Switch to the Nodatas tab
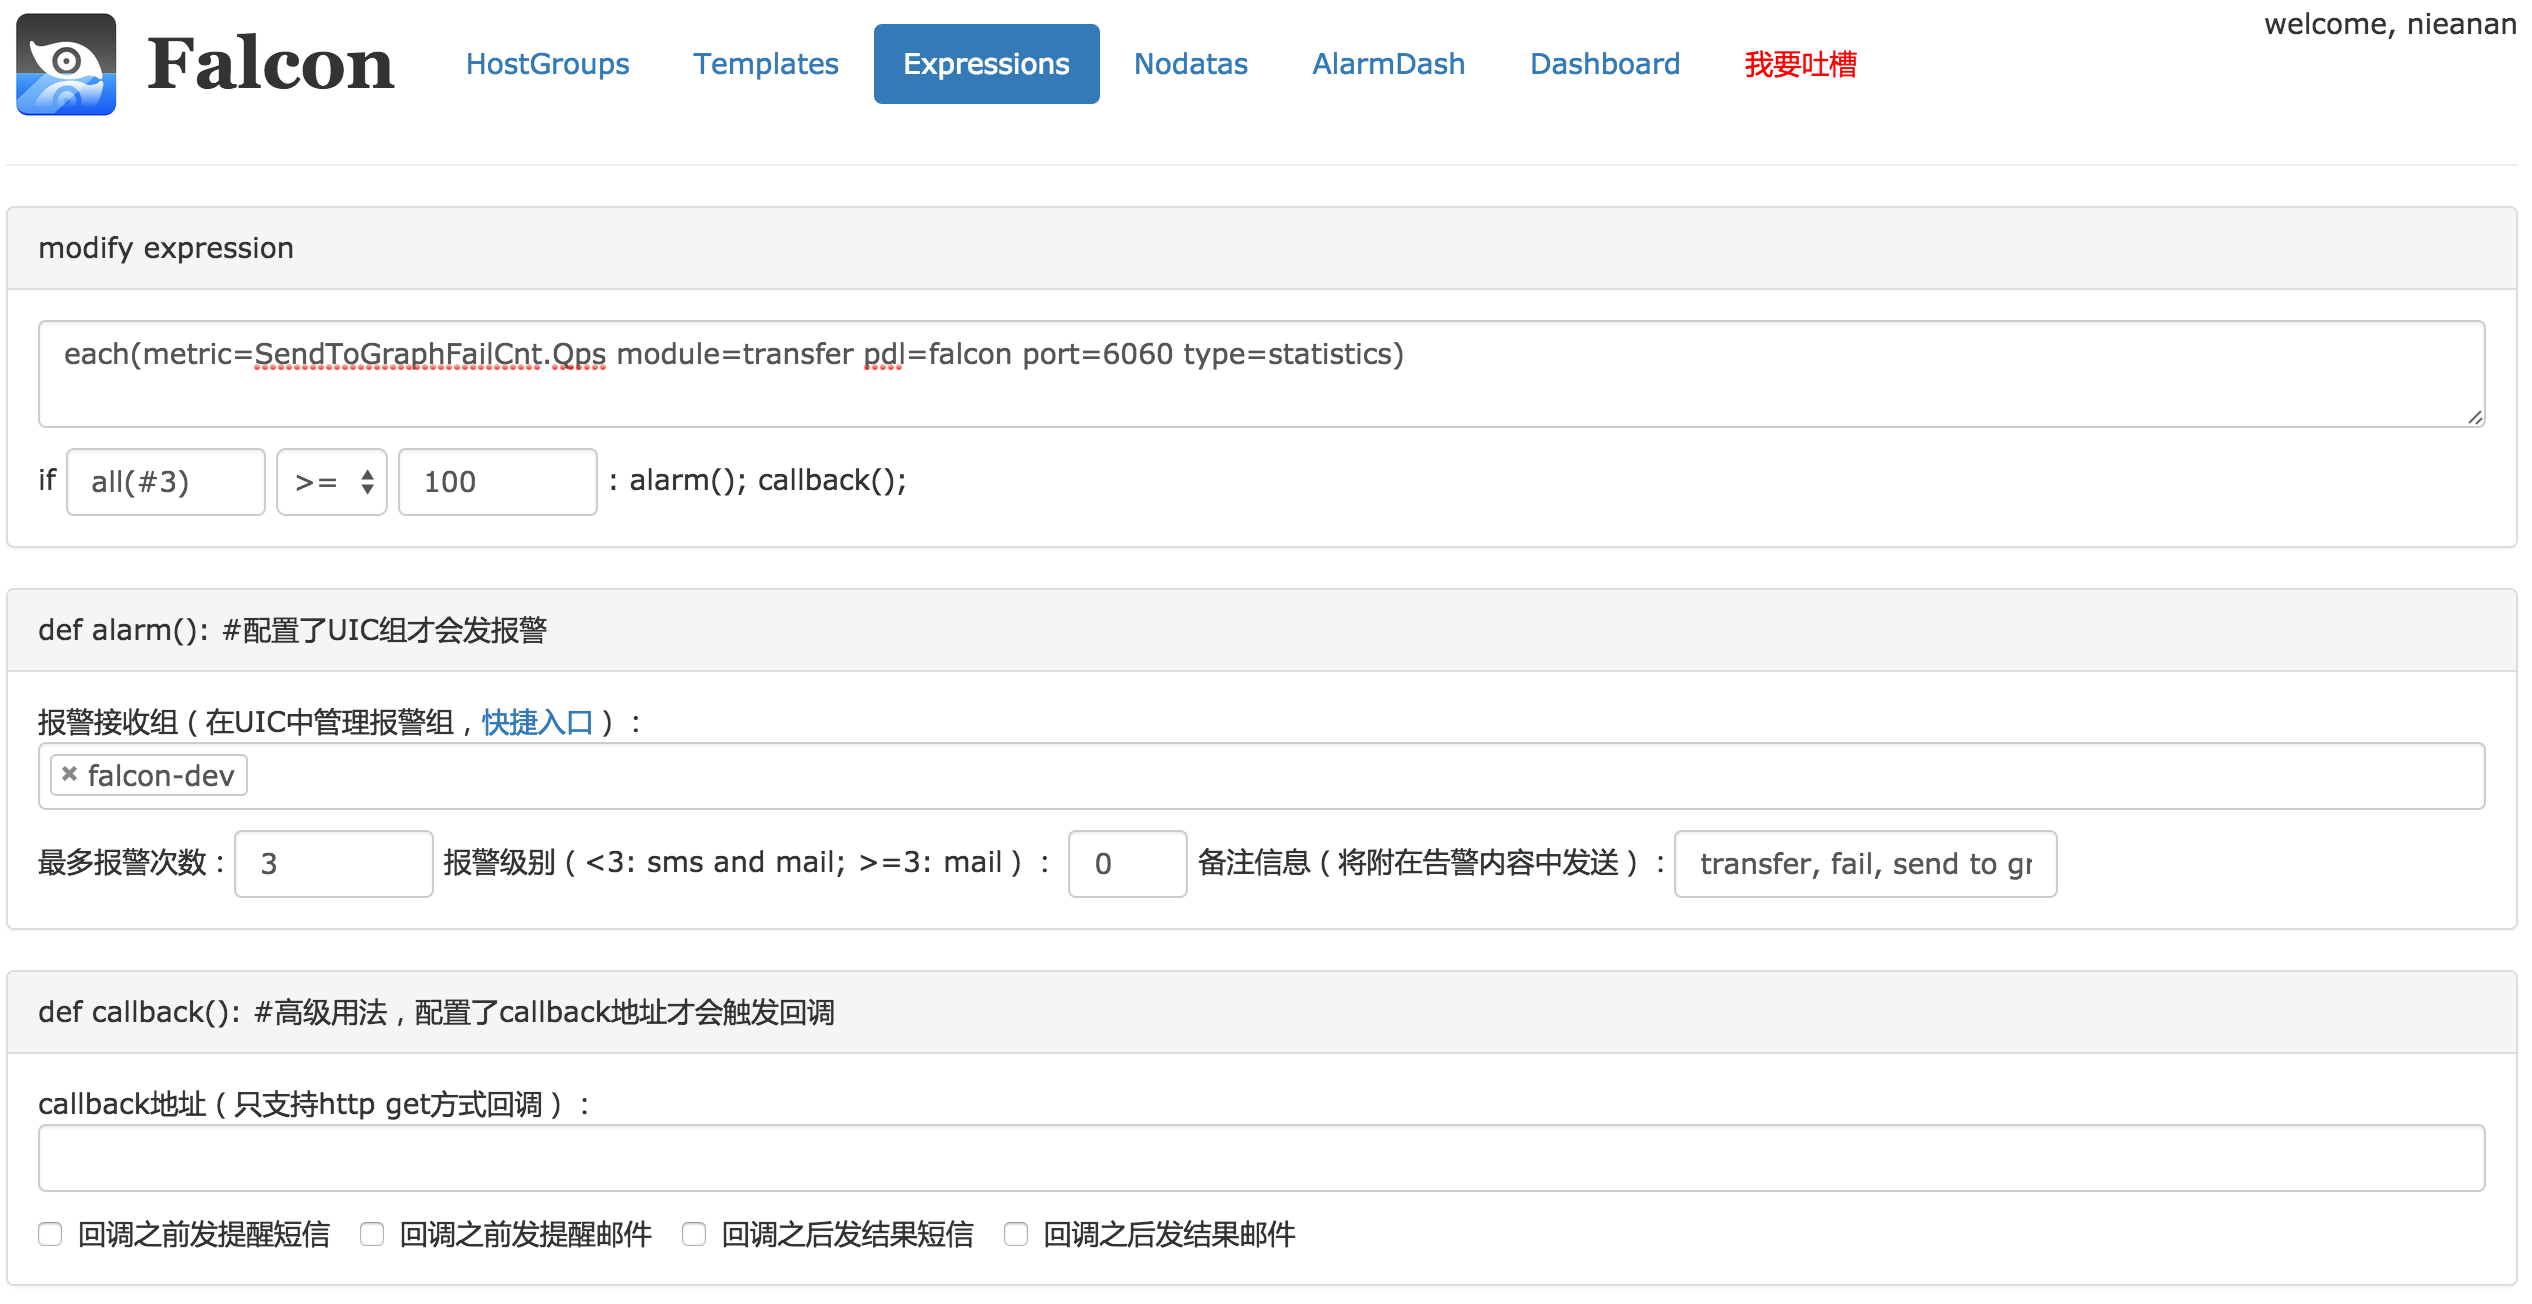This screenshot has width=2532, height=1304. [x=1190, y=64]
